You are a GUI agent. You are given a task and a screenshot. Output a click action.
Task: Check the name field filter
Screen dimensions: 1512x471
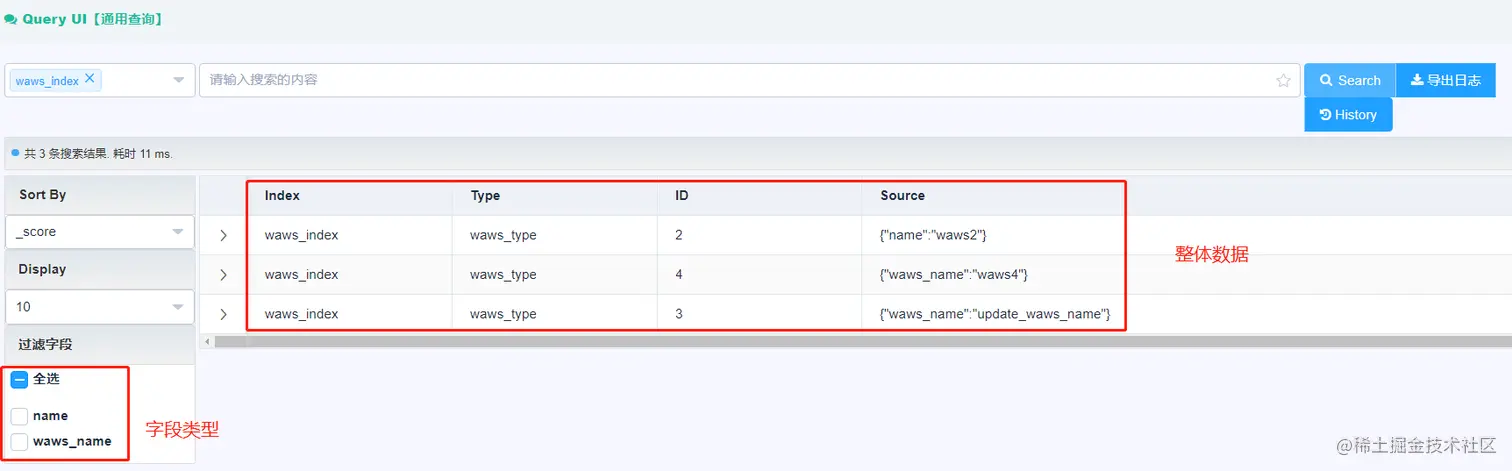tap(19, 416)
